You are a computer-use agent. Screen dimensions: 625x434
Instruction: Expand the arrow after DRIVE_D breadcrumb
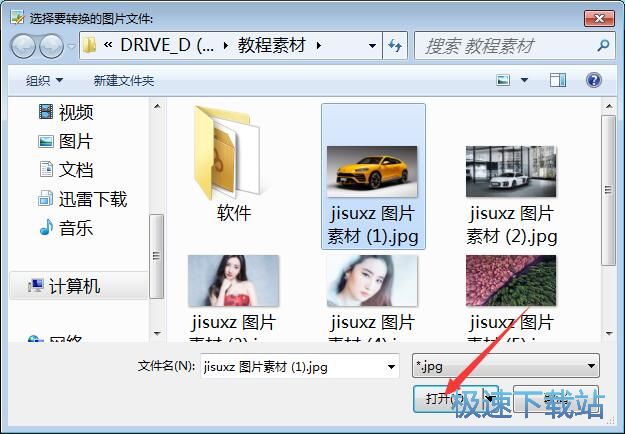226,45
